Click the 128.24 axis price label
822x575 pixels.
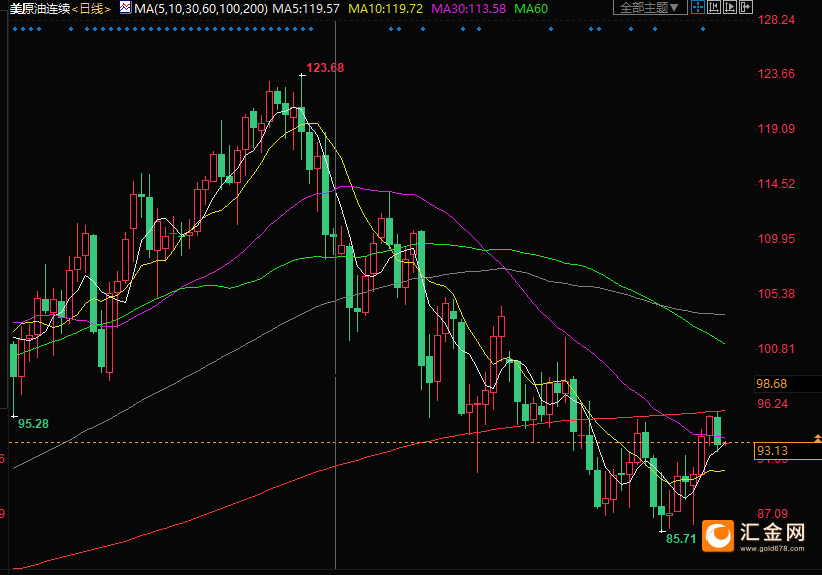tap(776, 20)
